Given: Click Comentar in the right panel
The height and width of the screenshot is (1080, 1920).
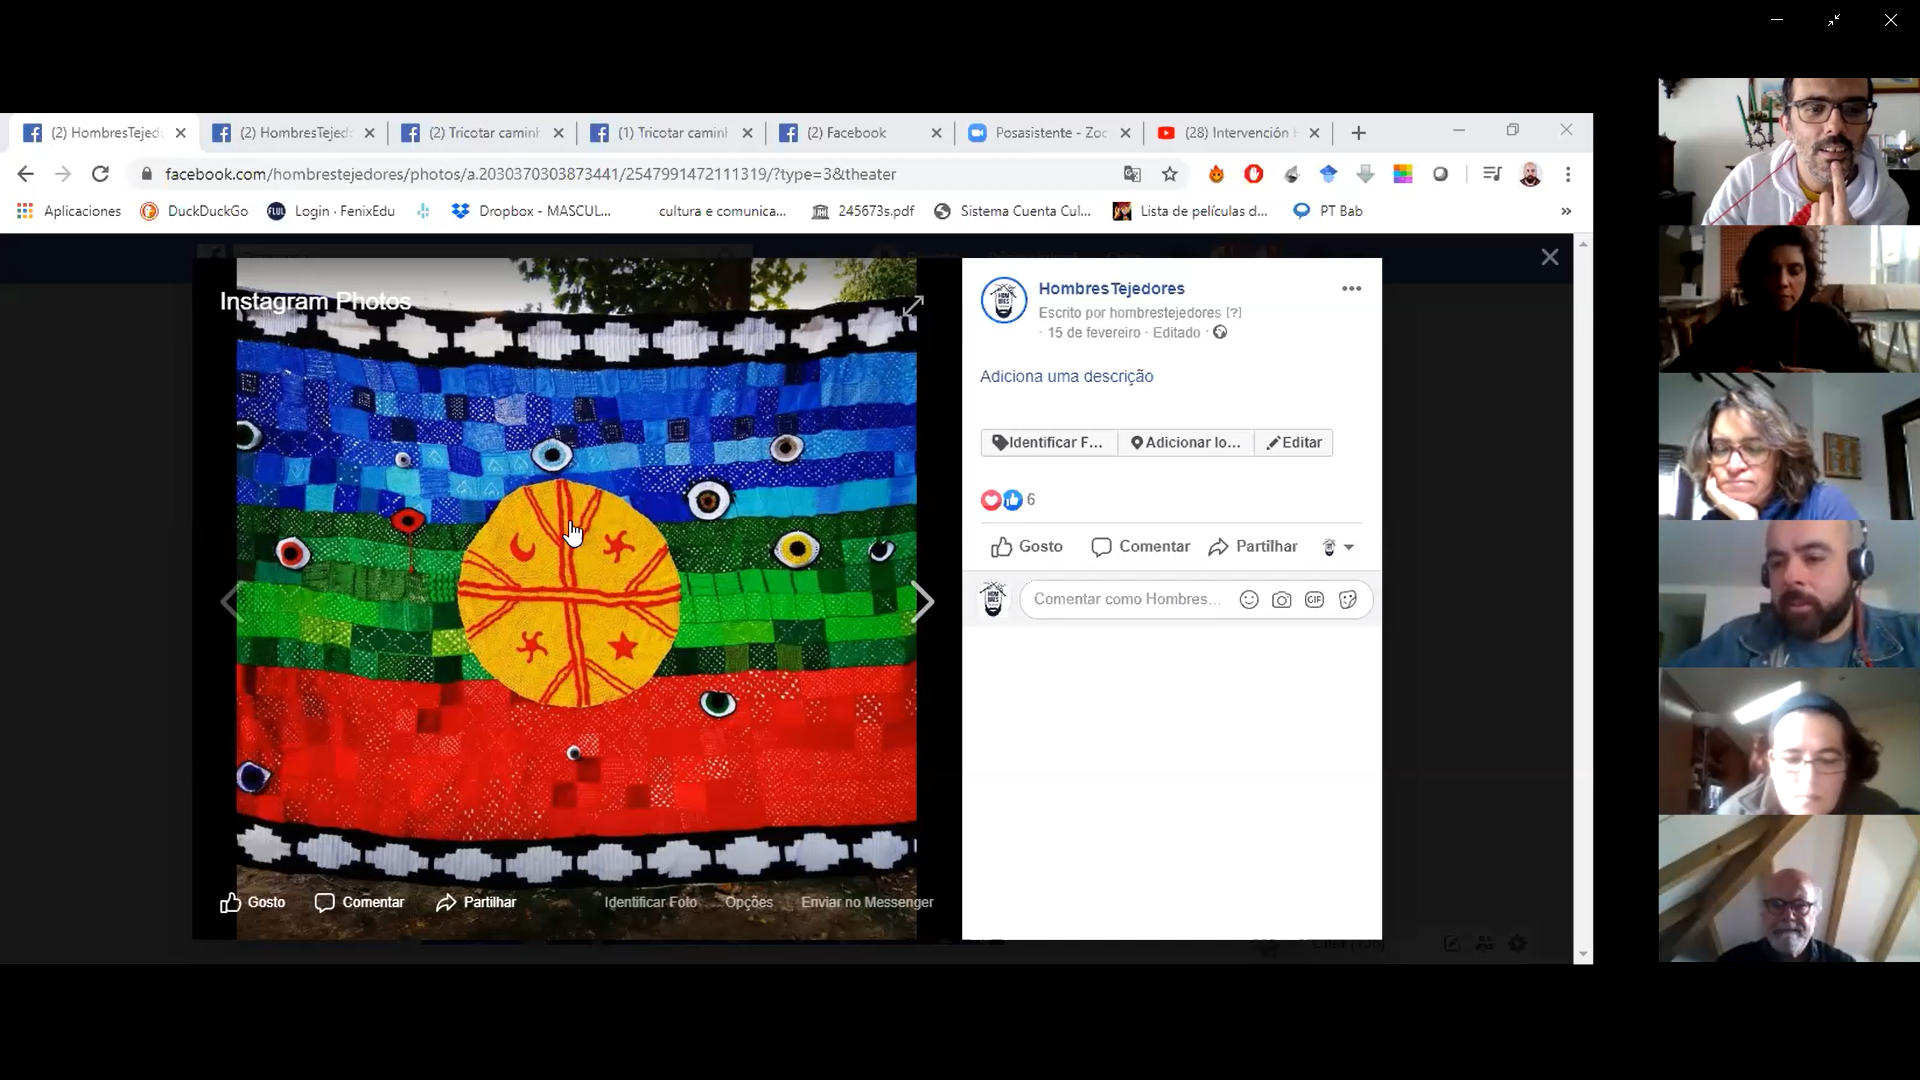Looking at the screenshot, I should pyautogui.click(x=1140, y=547).
